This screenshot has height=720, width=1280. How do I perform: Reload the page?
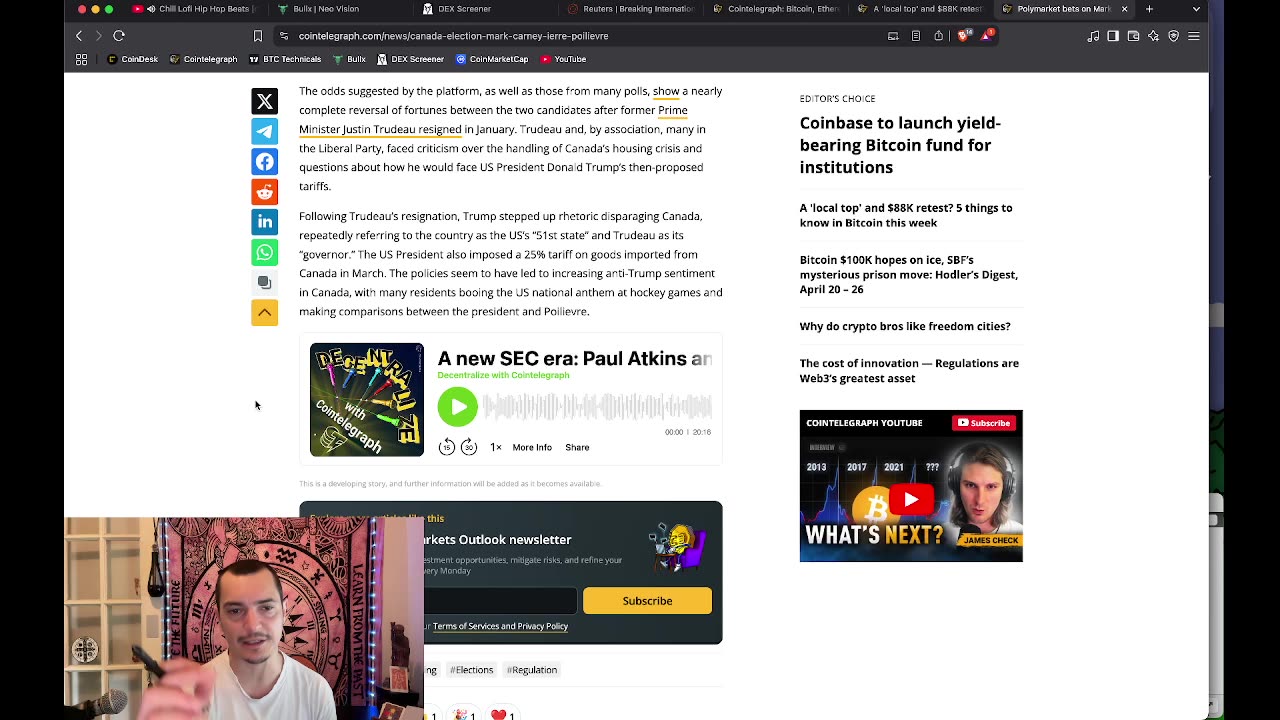pyautogui.click(x=119, y=36)
